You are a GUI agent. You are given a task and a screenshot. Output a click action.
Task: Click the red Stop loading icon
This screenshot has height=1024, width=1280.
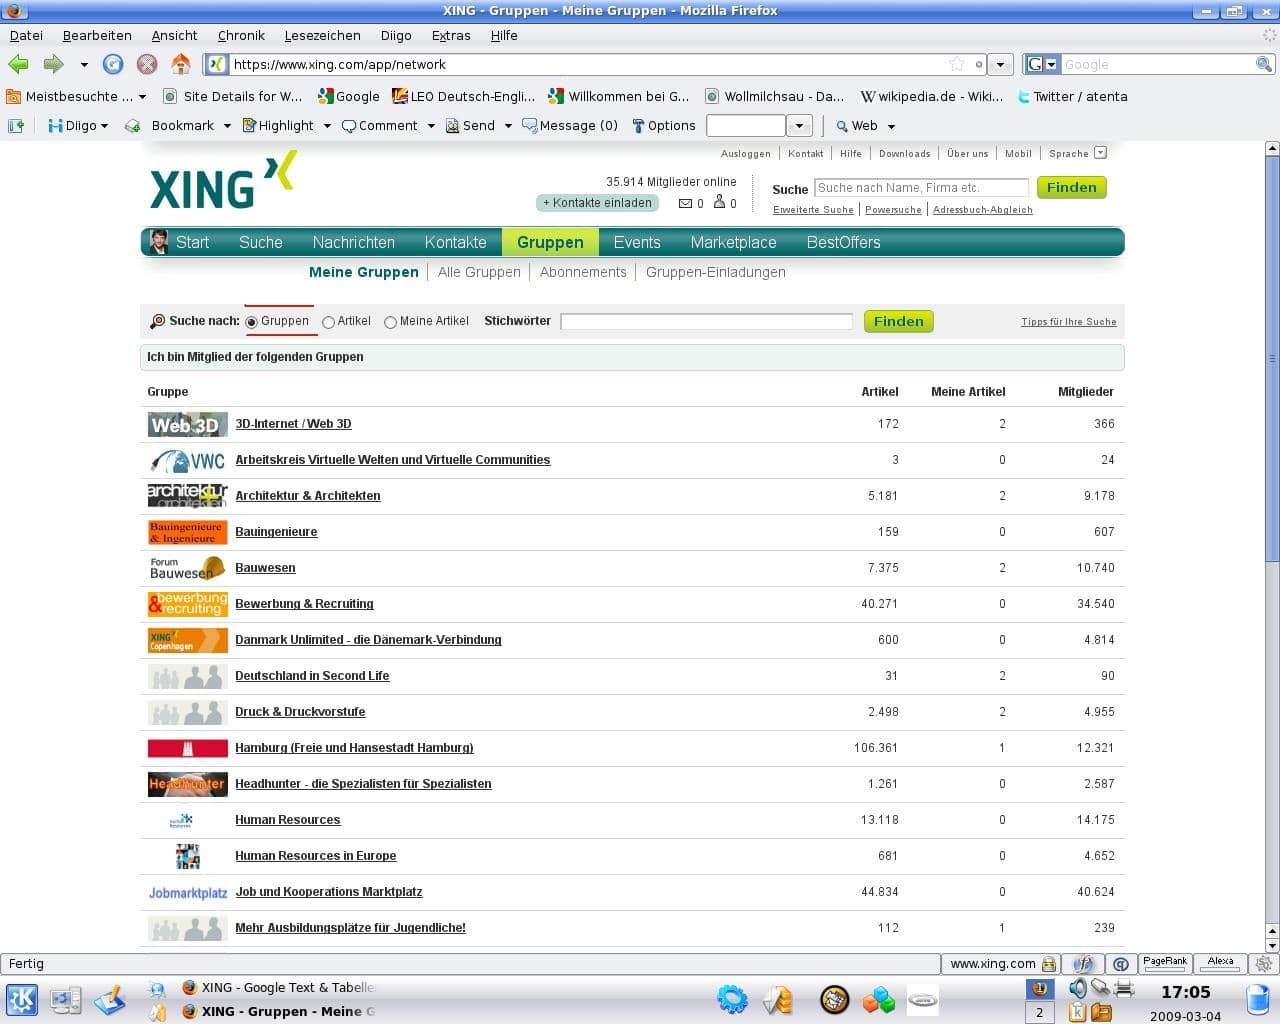tap(147, 64)
